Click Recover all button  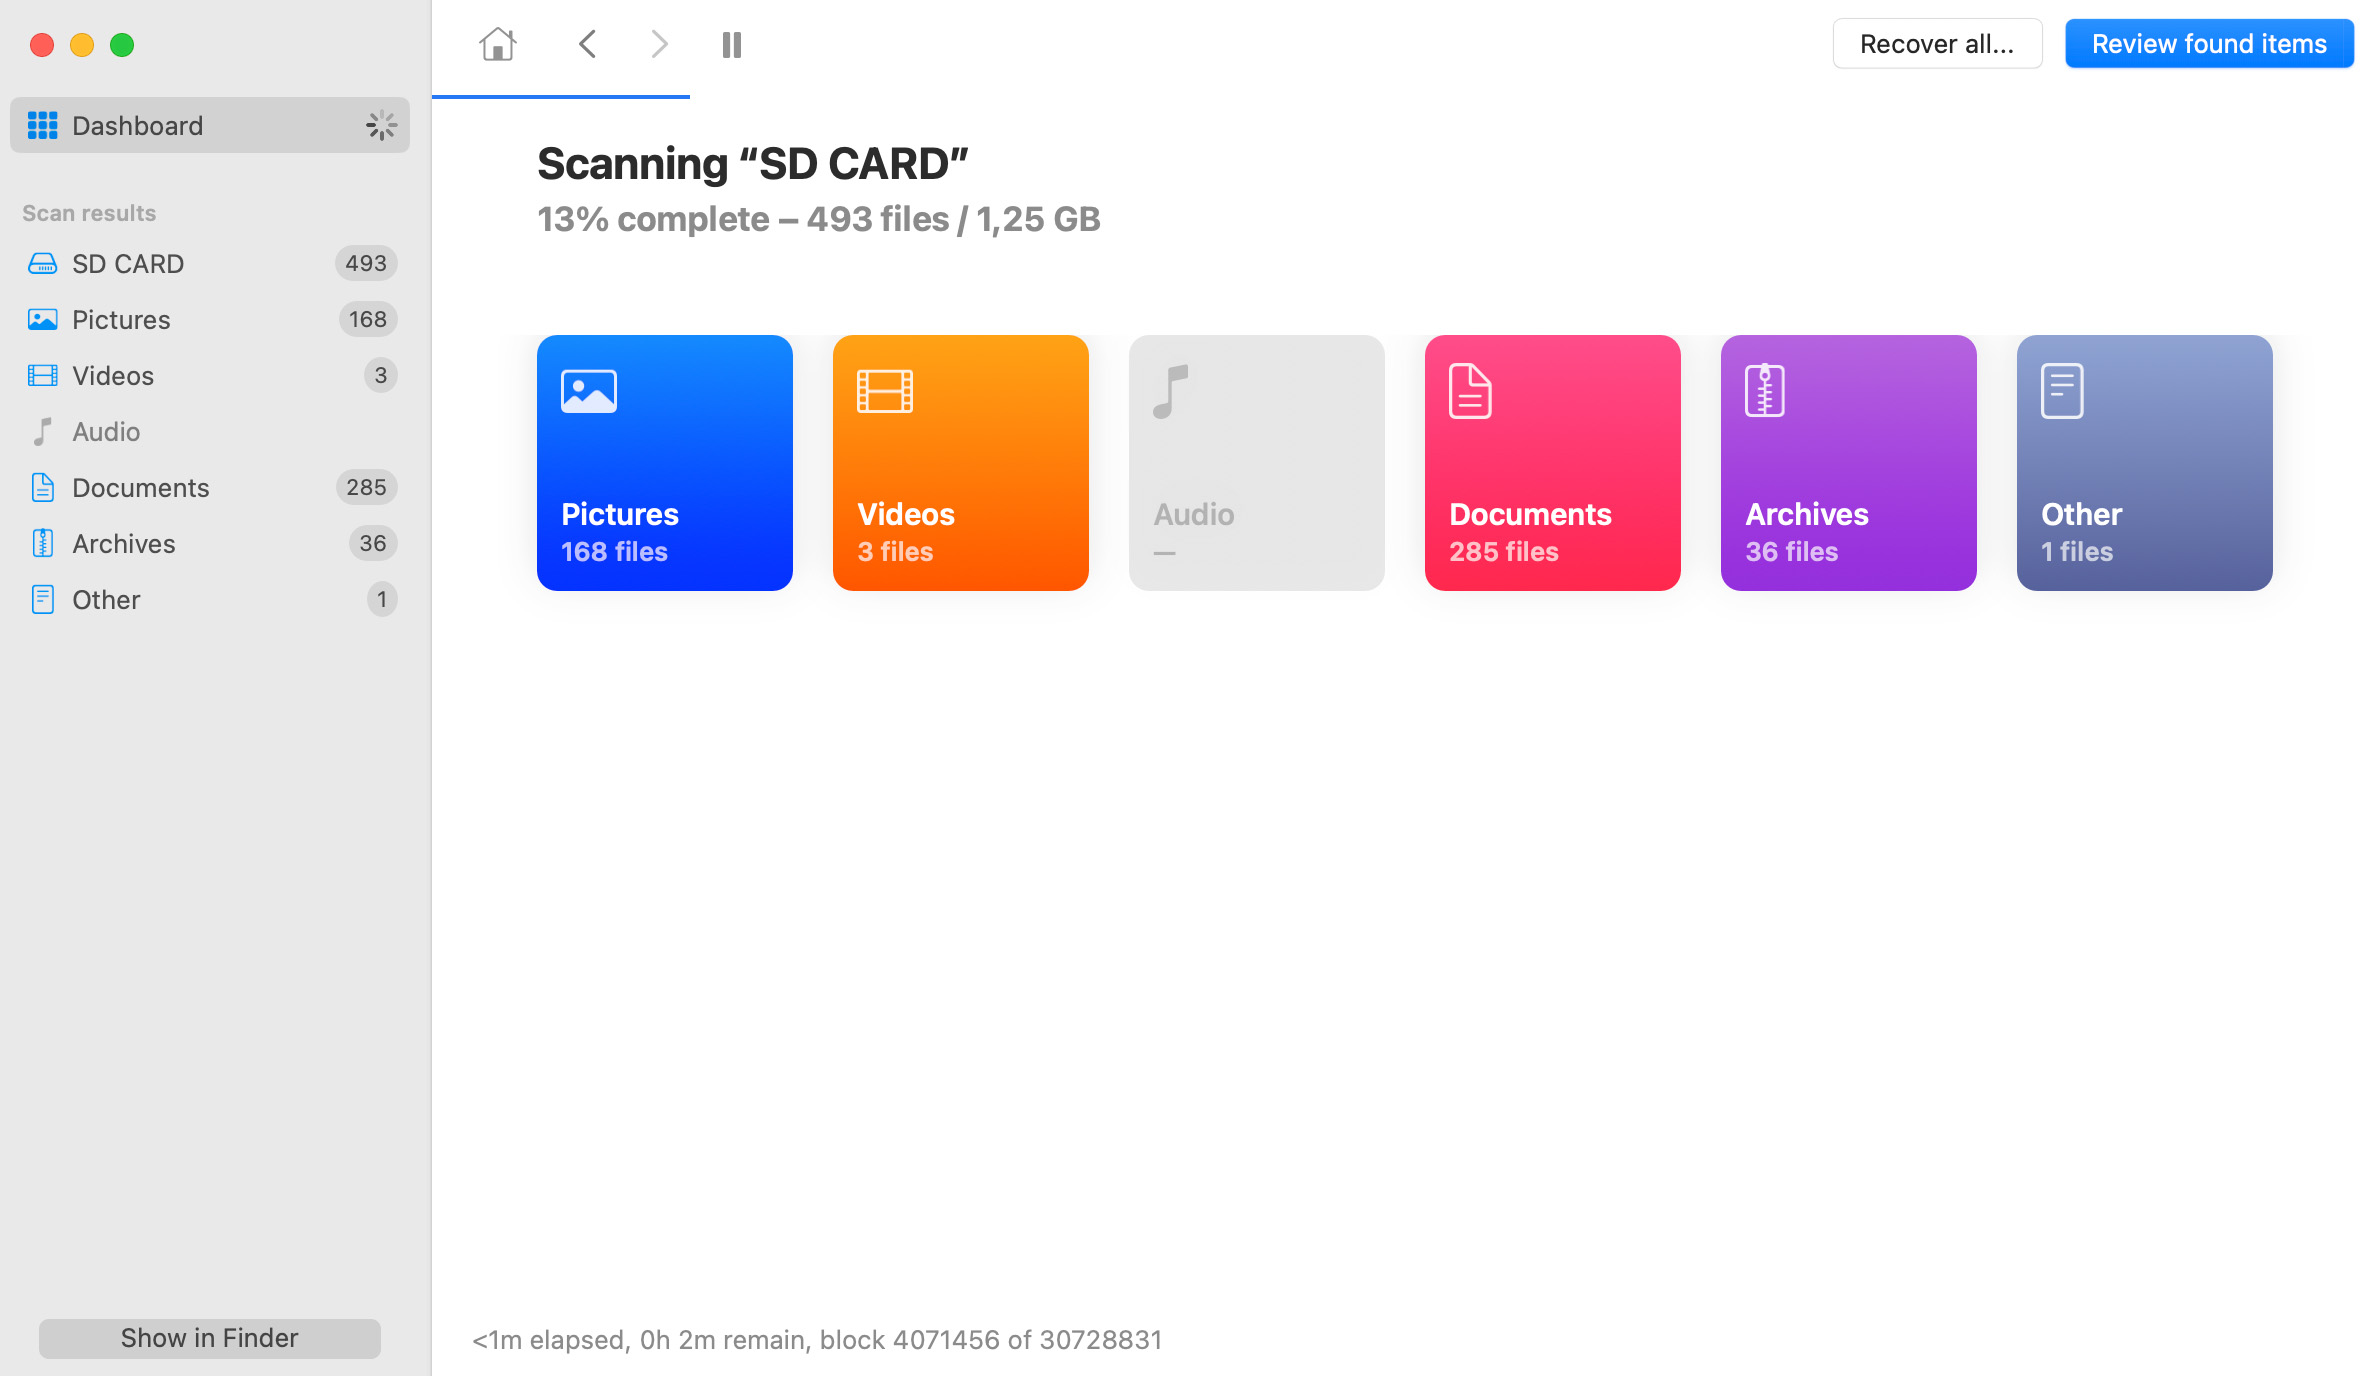click(1936, 44)
